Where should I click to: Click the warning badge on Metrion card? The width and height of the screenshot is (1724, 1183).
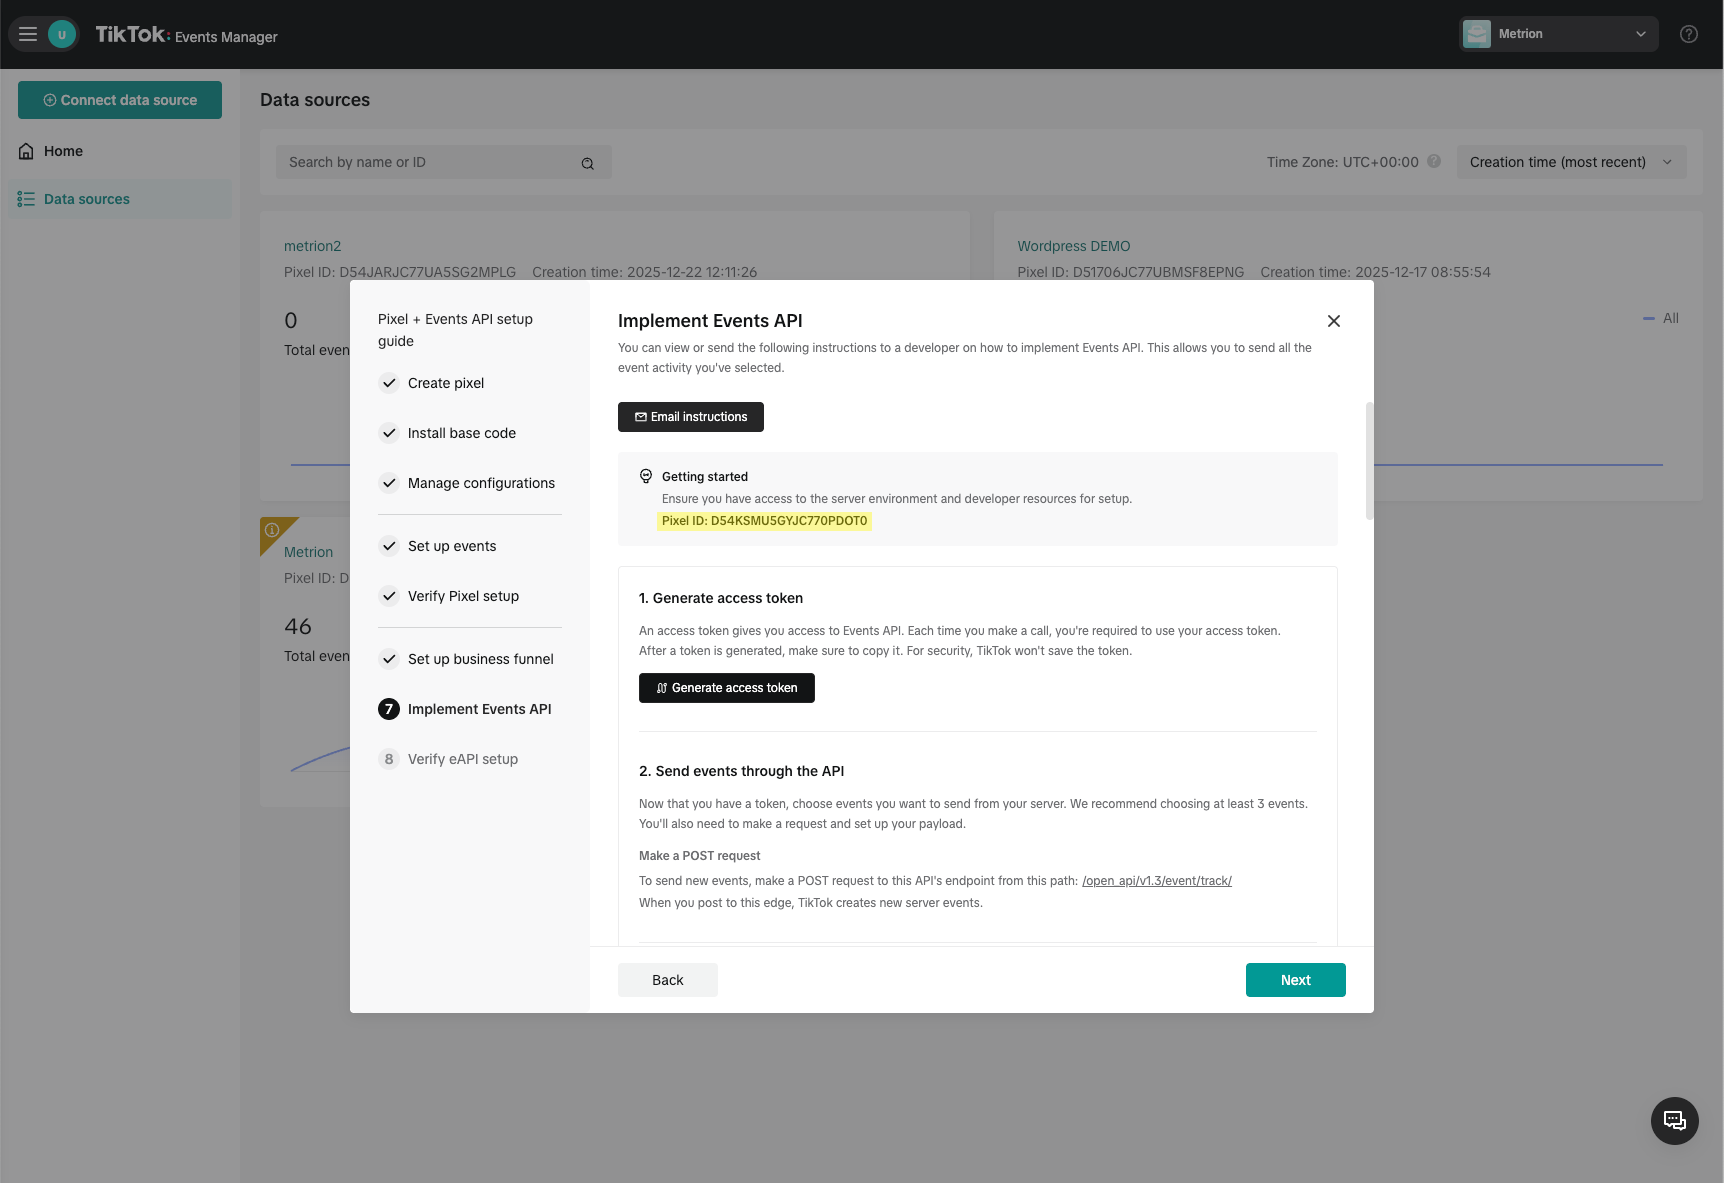tap(272, 530)
